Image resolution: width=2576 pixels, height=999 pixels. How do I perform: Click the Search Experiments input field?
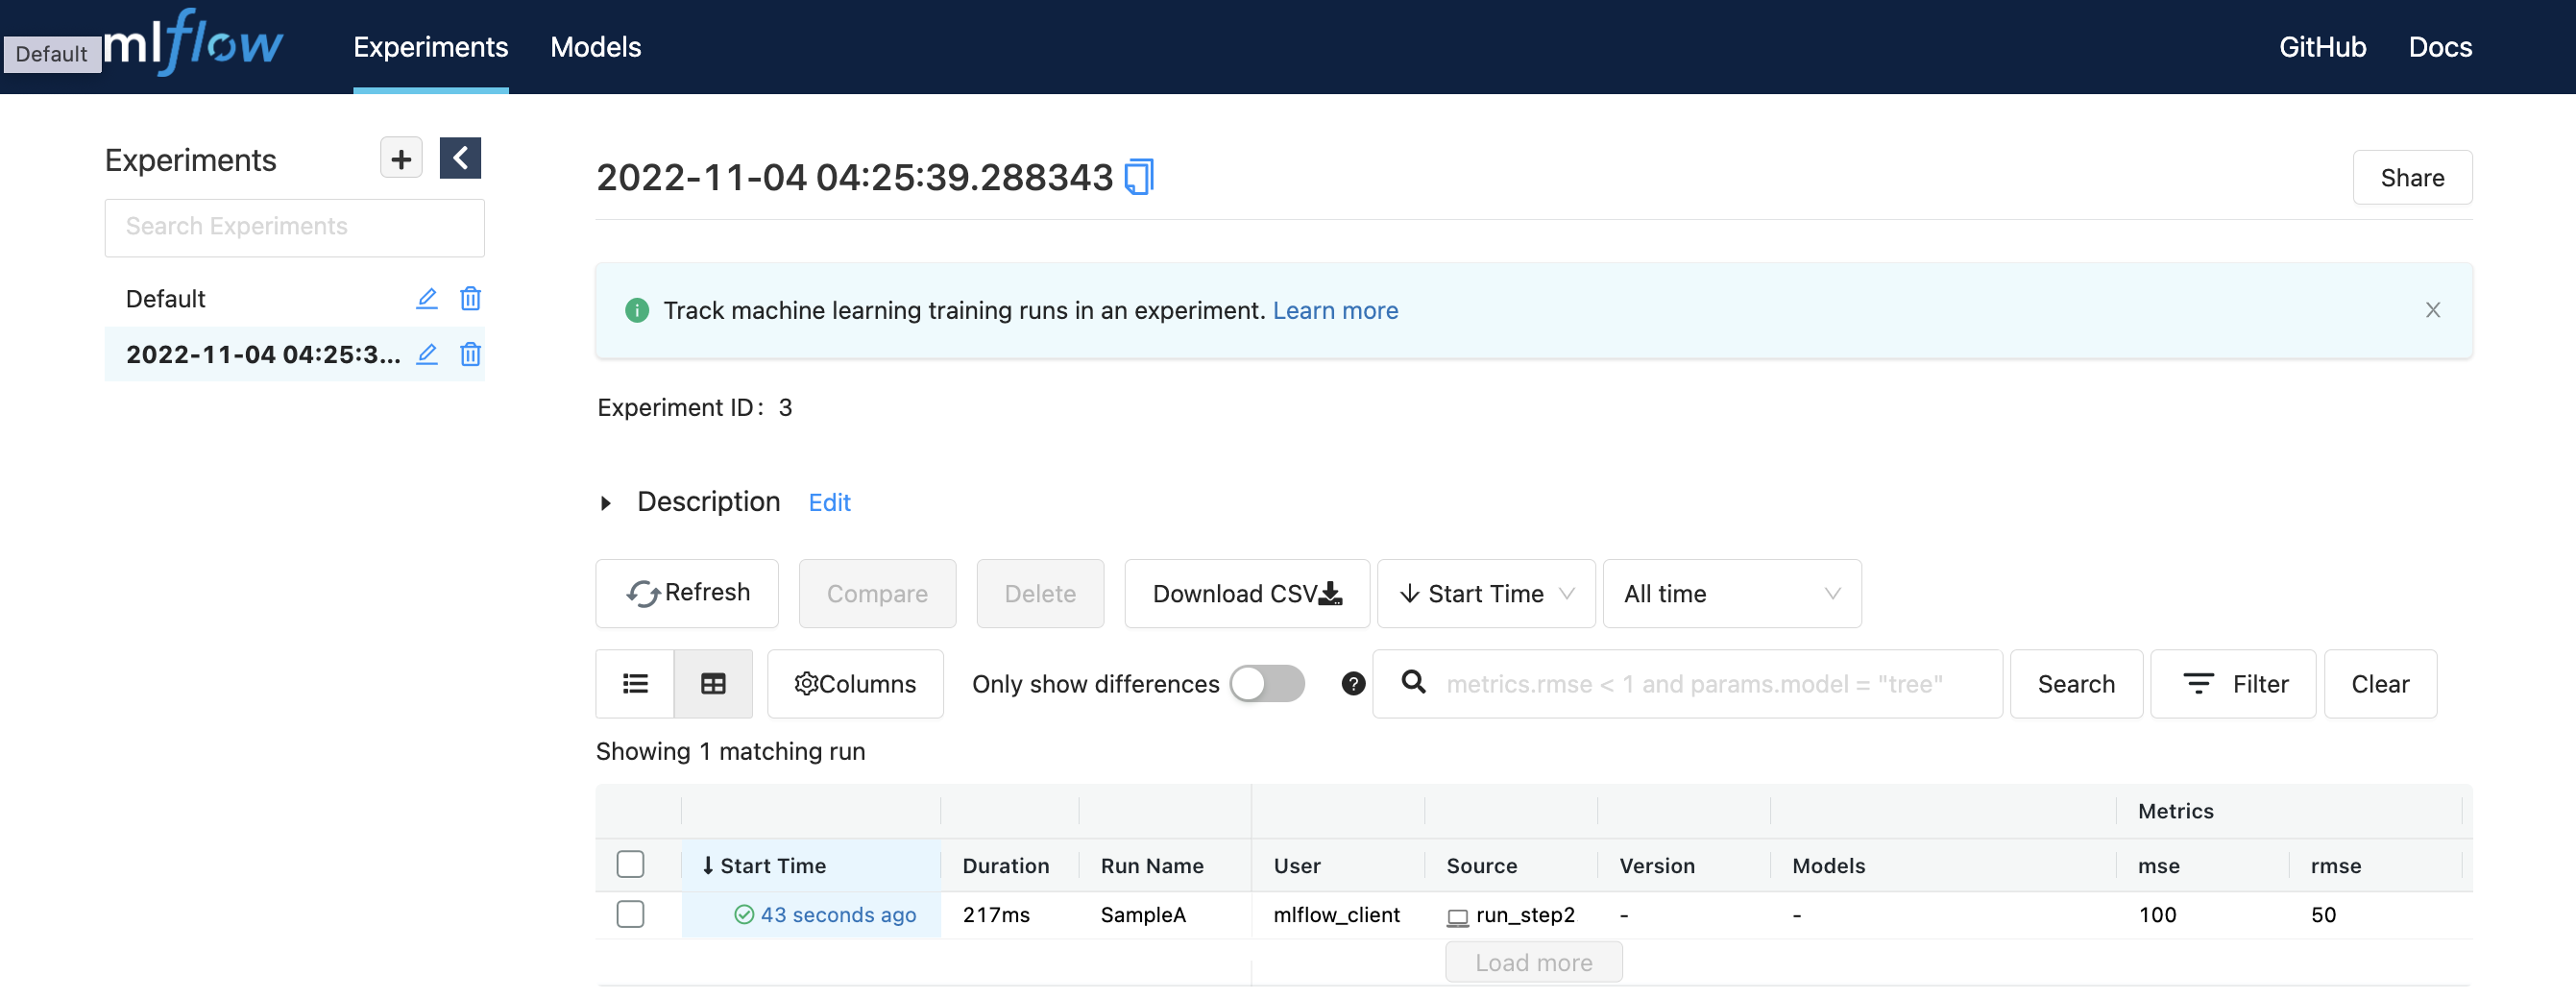294,227
